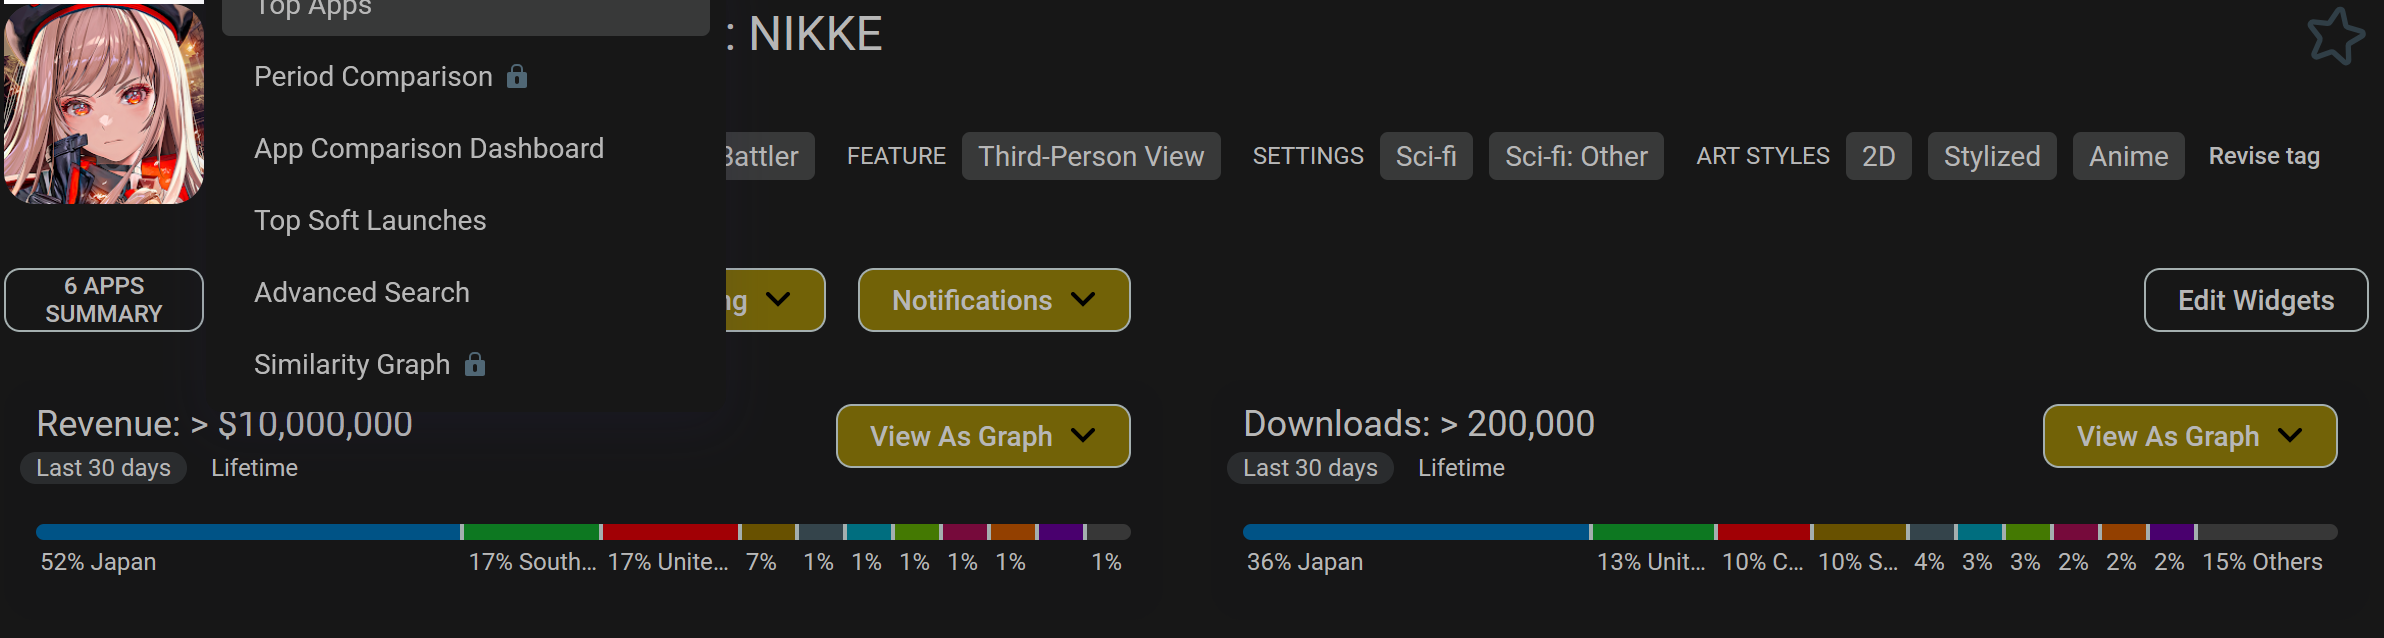Expand the Notifications dropdown
This screenshot has height=638, width=2384.
tap(994, 300)
